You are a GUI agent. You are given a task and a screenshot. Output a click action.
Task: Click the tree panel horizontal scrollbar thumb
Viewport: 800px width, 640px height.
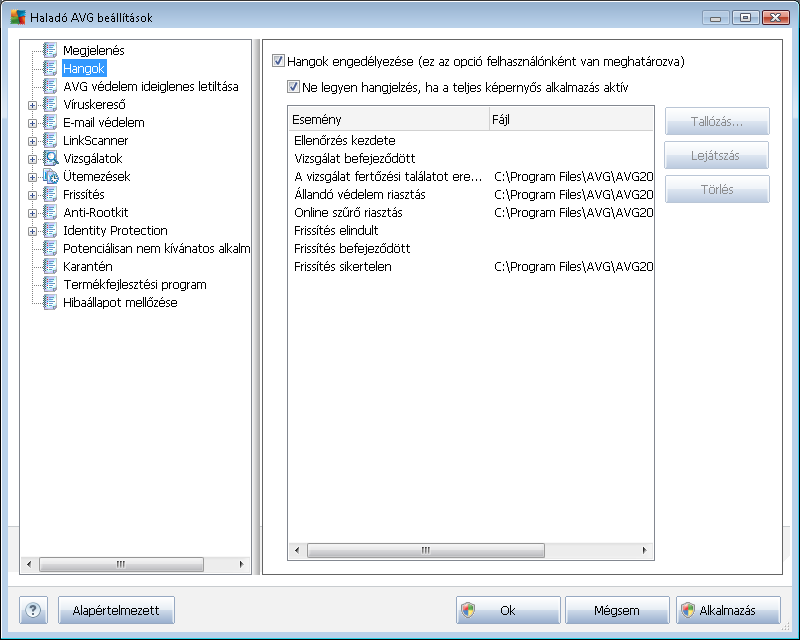[121, 564]
